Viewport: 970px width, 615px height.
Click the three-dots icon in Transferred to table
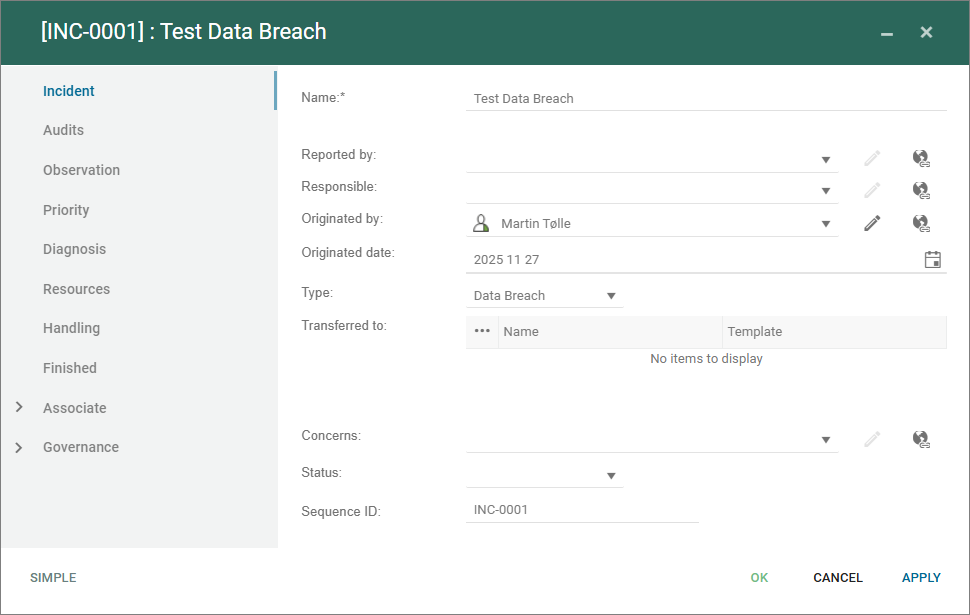pos(482,331)
